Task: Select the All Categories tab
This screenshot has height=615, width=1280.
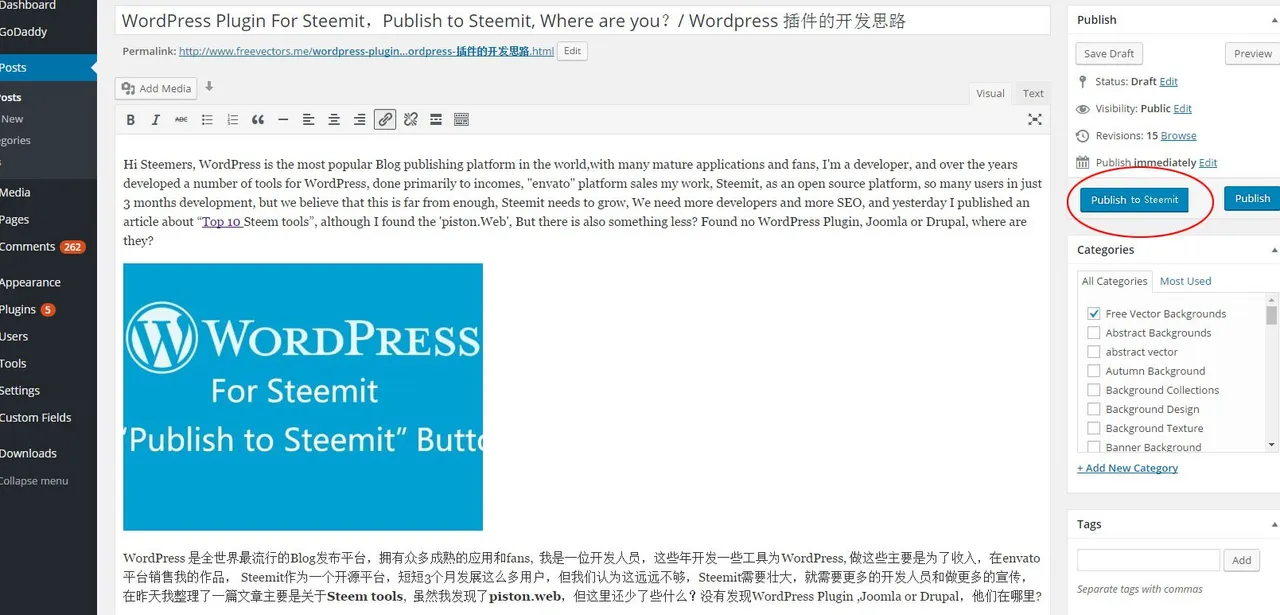Action: 1114,281
